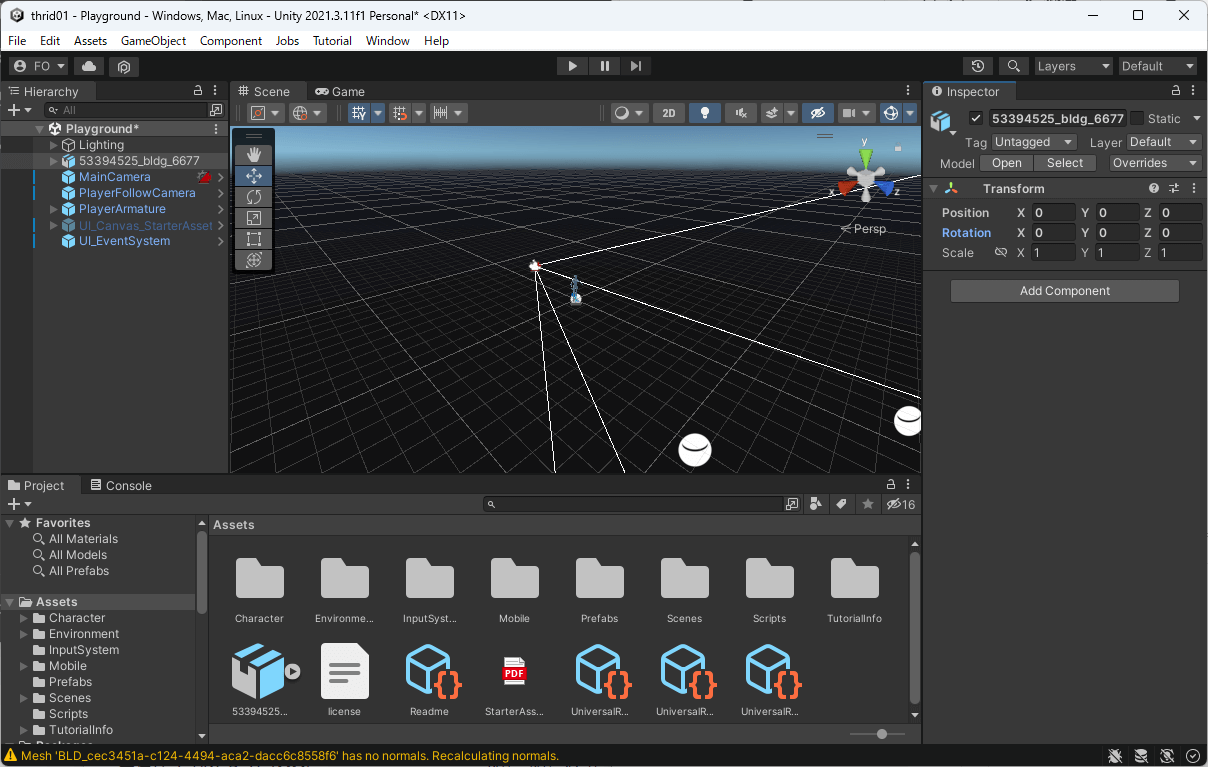Toggle scene lighting lightbulb button

704,113
